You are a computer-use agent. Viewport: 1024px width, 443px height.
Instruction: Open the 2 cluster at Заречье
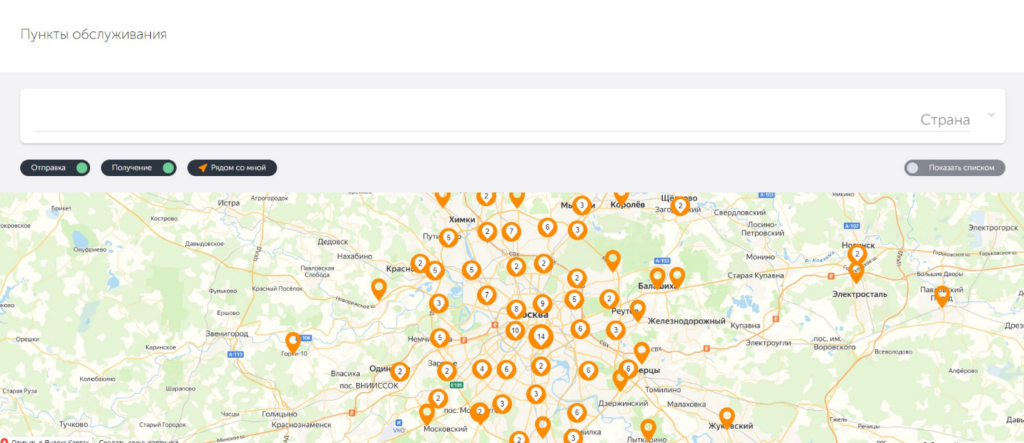(x=447, y=371)
